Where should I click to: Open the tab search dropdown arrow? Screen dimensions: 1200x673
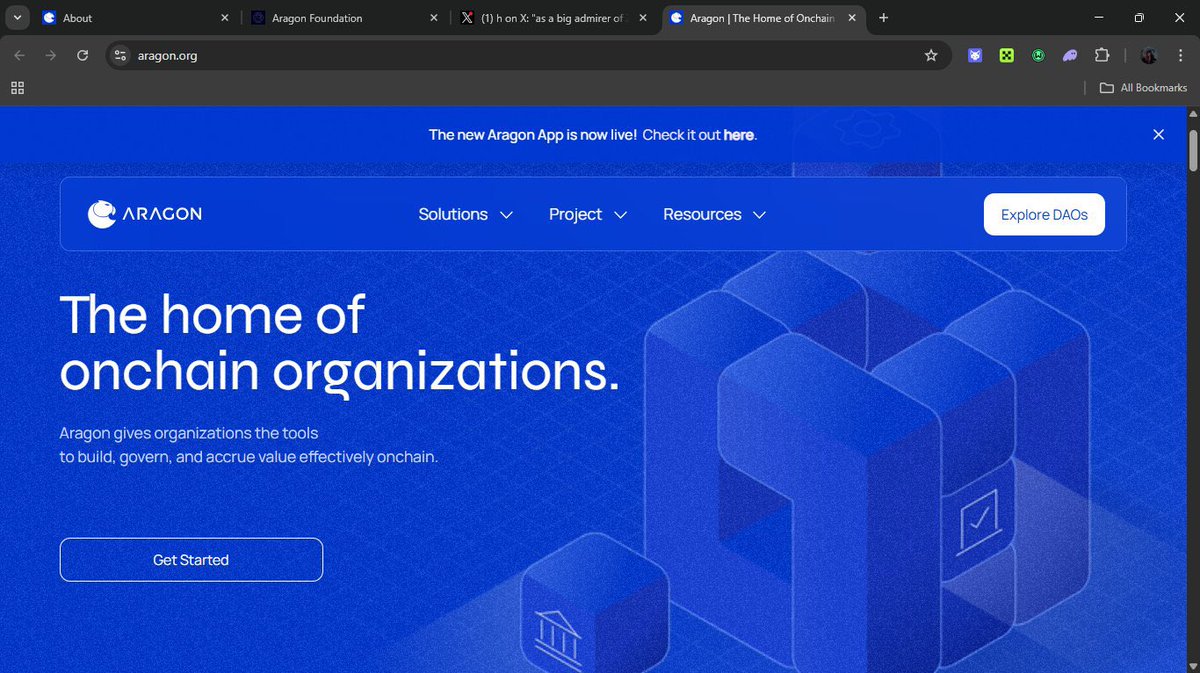(x=17, y=18)
